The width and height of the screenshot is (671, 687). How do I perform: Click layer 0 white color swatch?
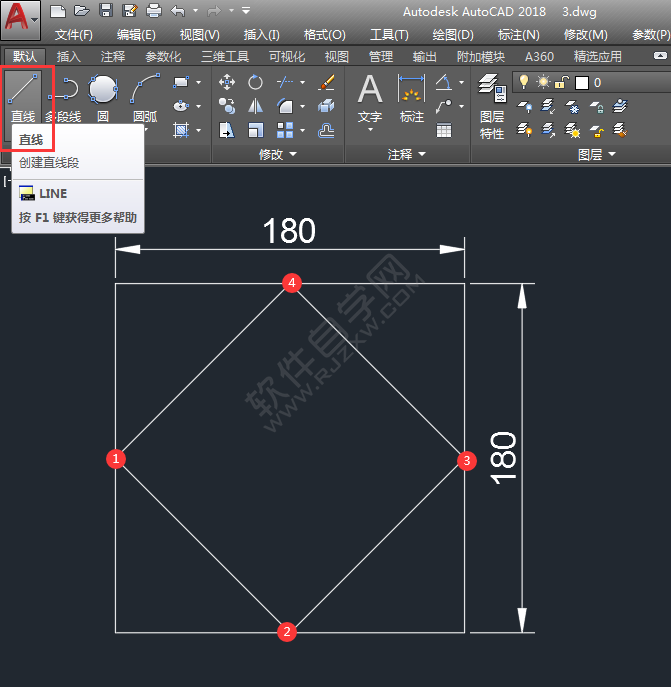click(582, 82)
